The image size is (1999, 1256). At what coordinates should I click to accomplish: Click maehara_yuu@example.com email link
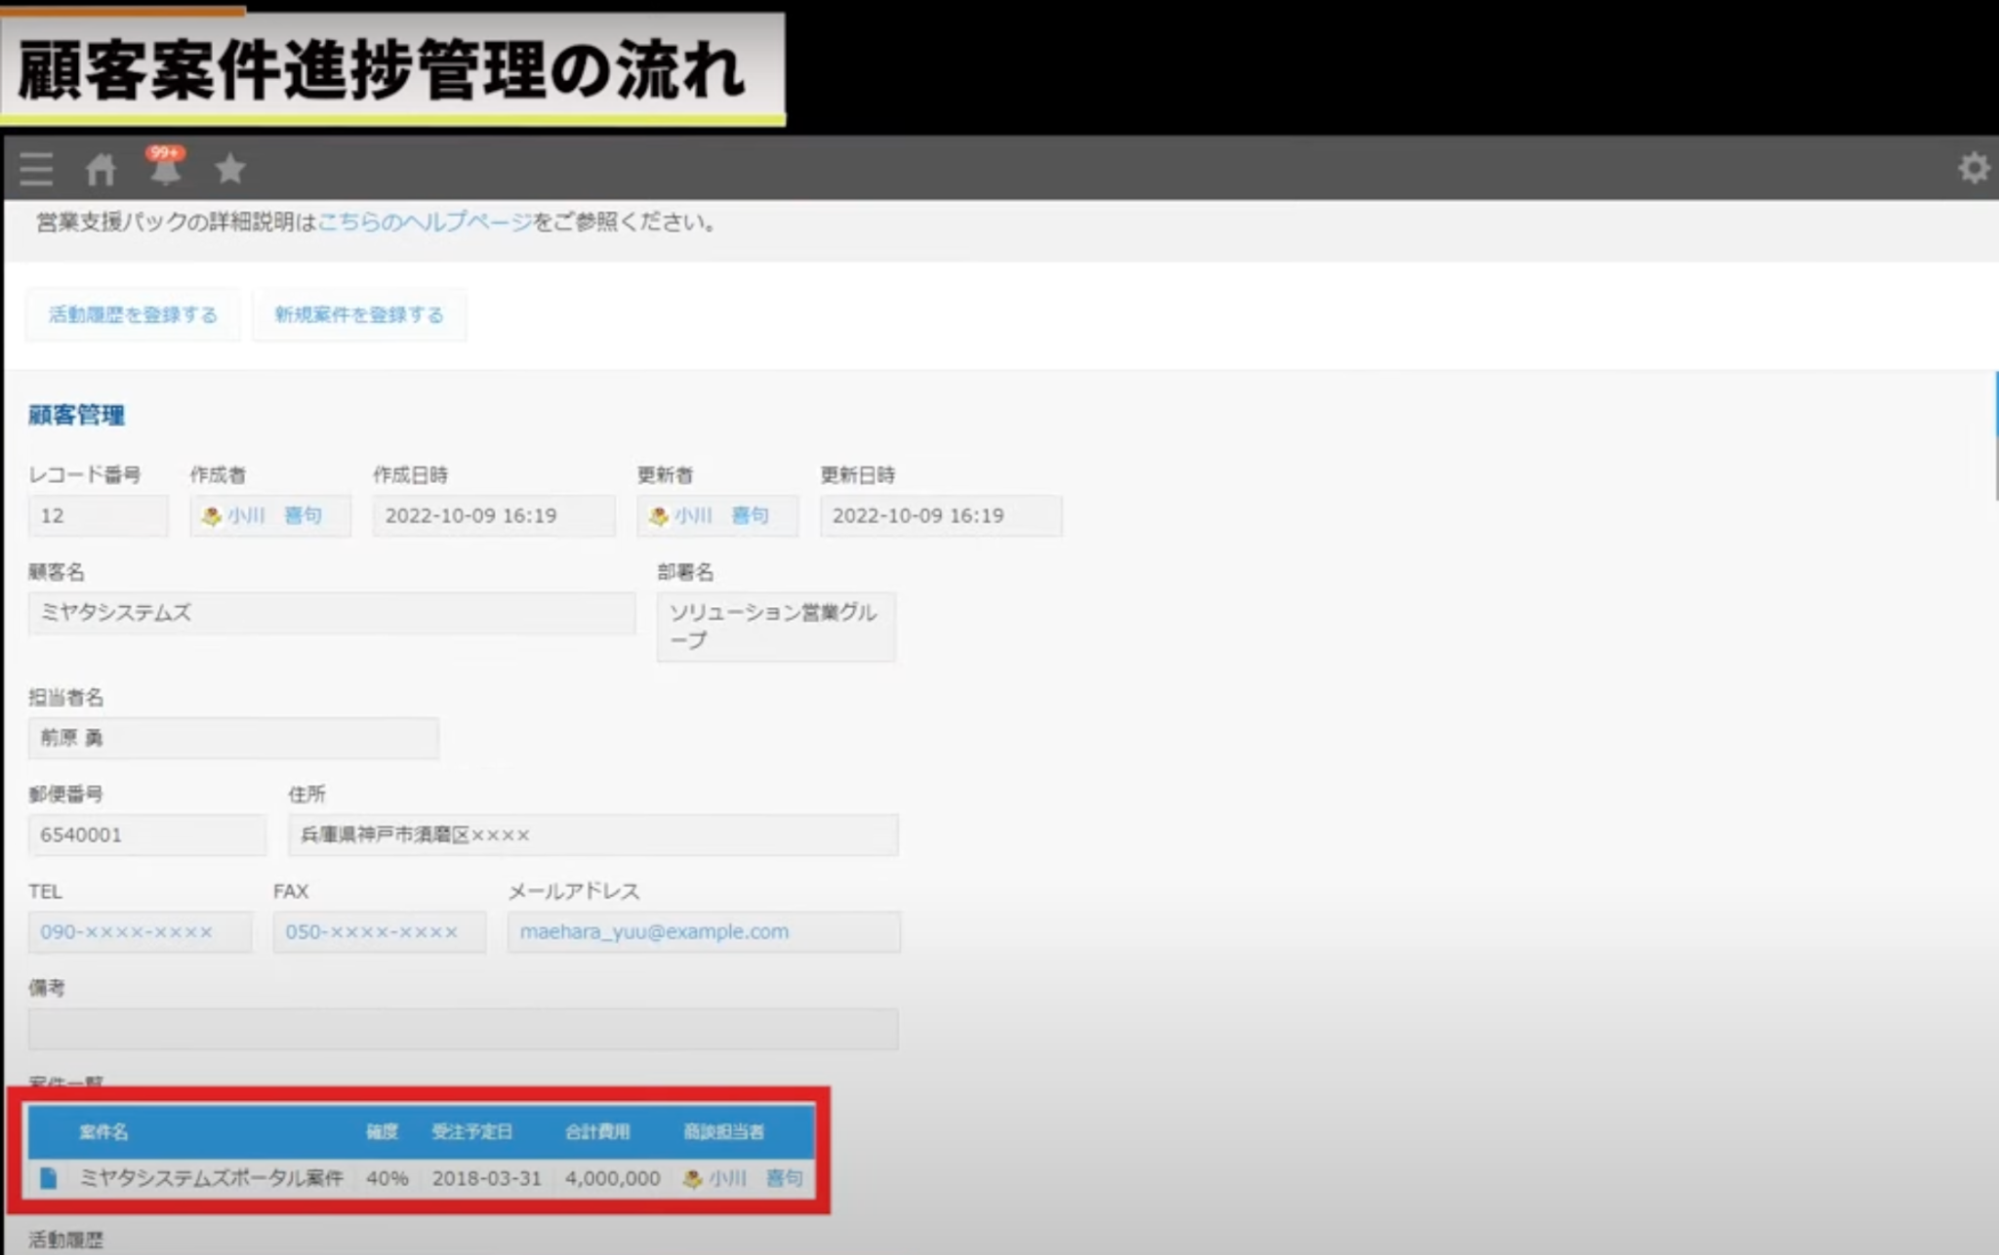point(654,932)
